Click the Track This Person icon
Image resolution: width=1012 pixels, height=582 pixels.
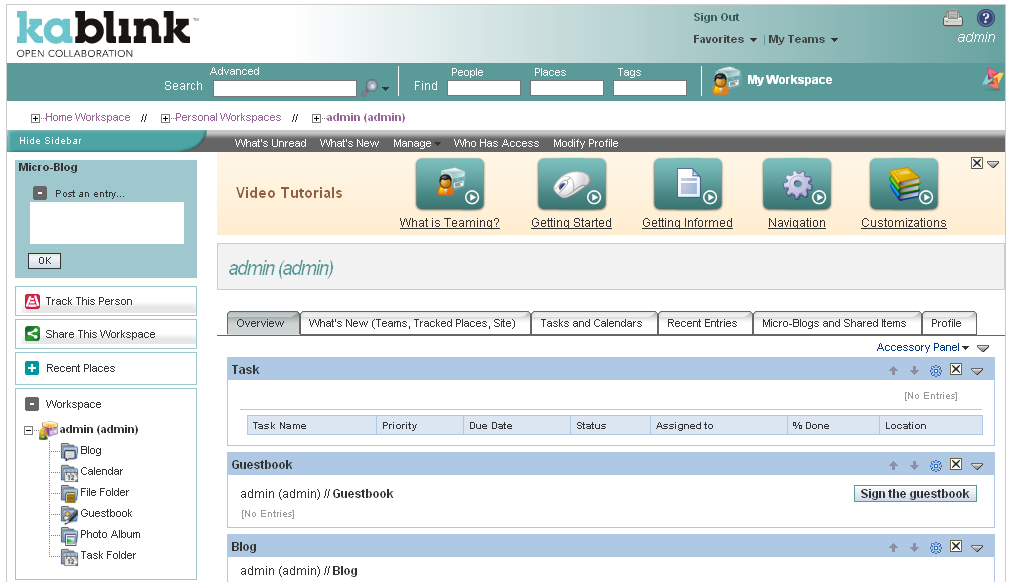[33, 301]
